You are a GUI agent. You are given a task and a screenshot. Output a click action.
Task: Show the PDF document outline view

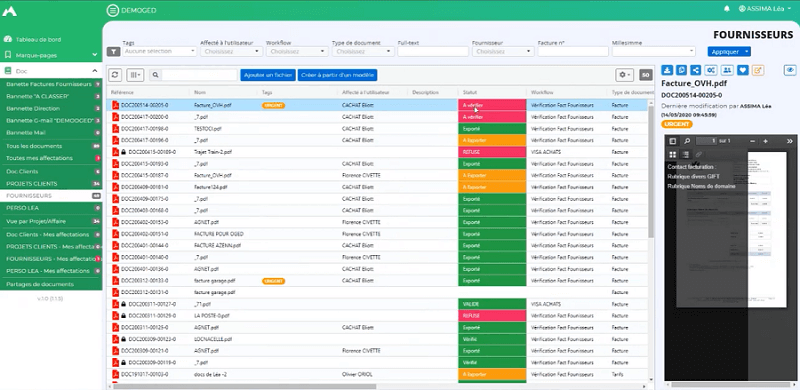coord(686,155)
